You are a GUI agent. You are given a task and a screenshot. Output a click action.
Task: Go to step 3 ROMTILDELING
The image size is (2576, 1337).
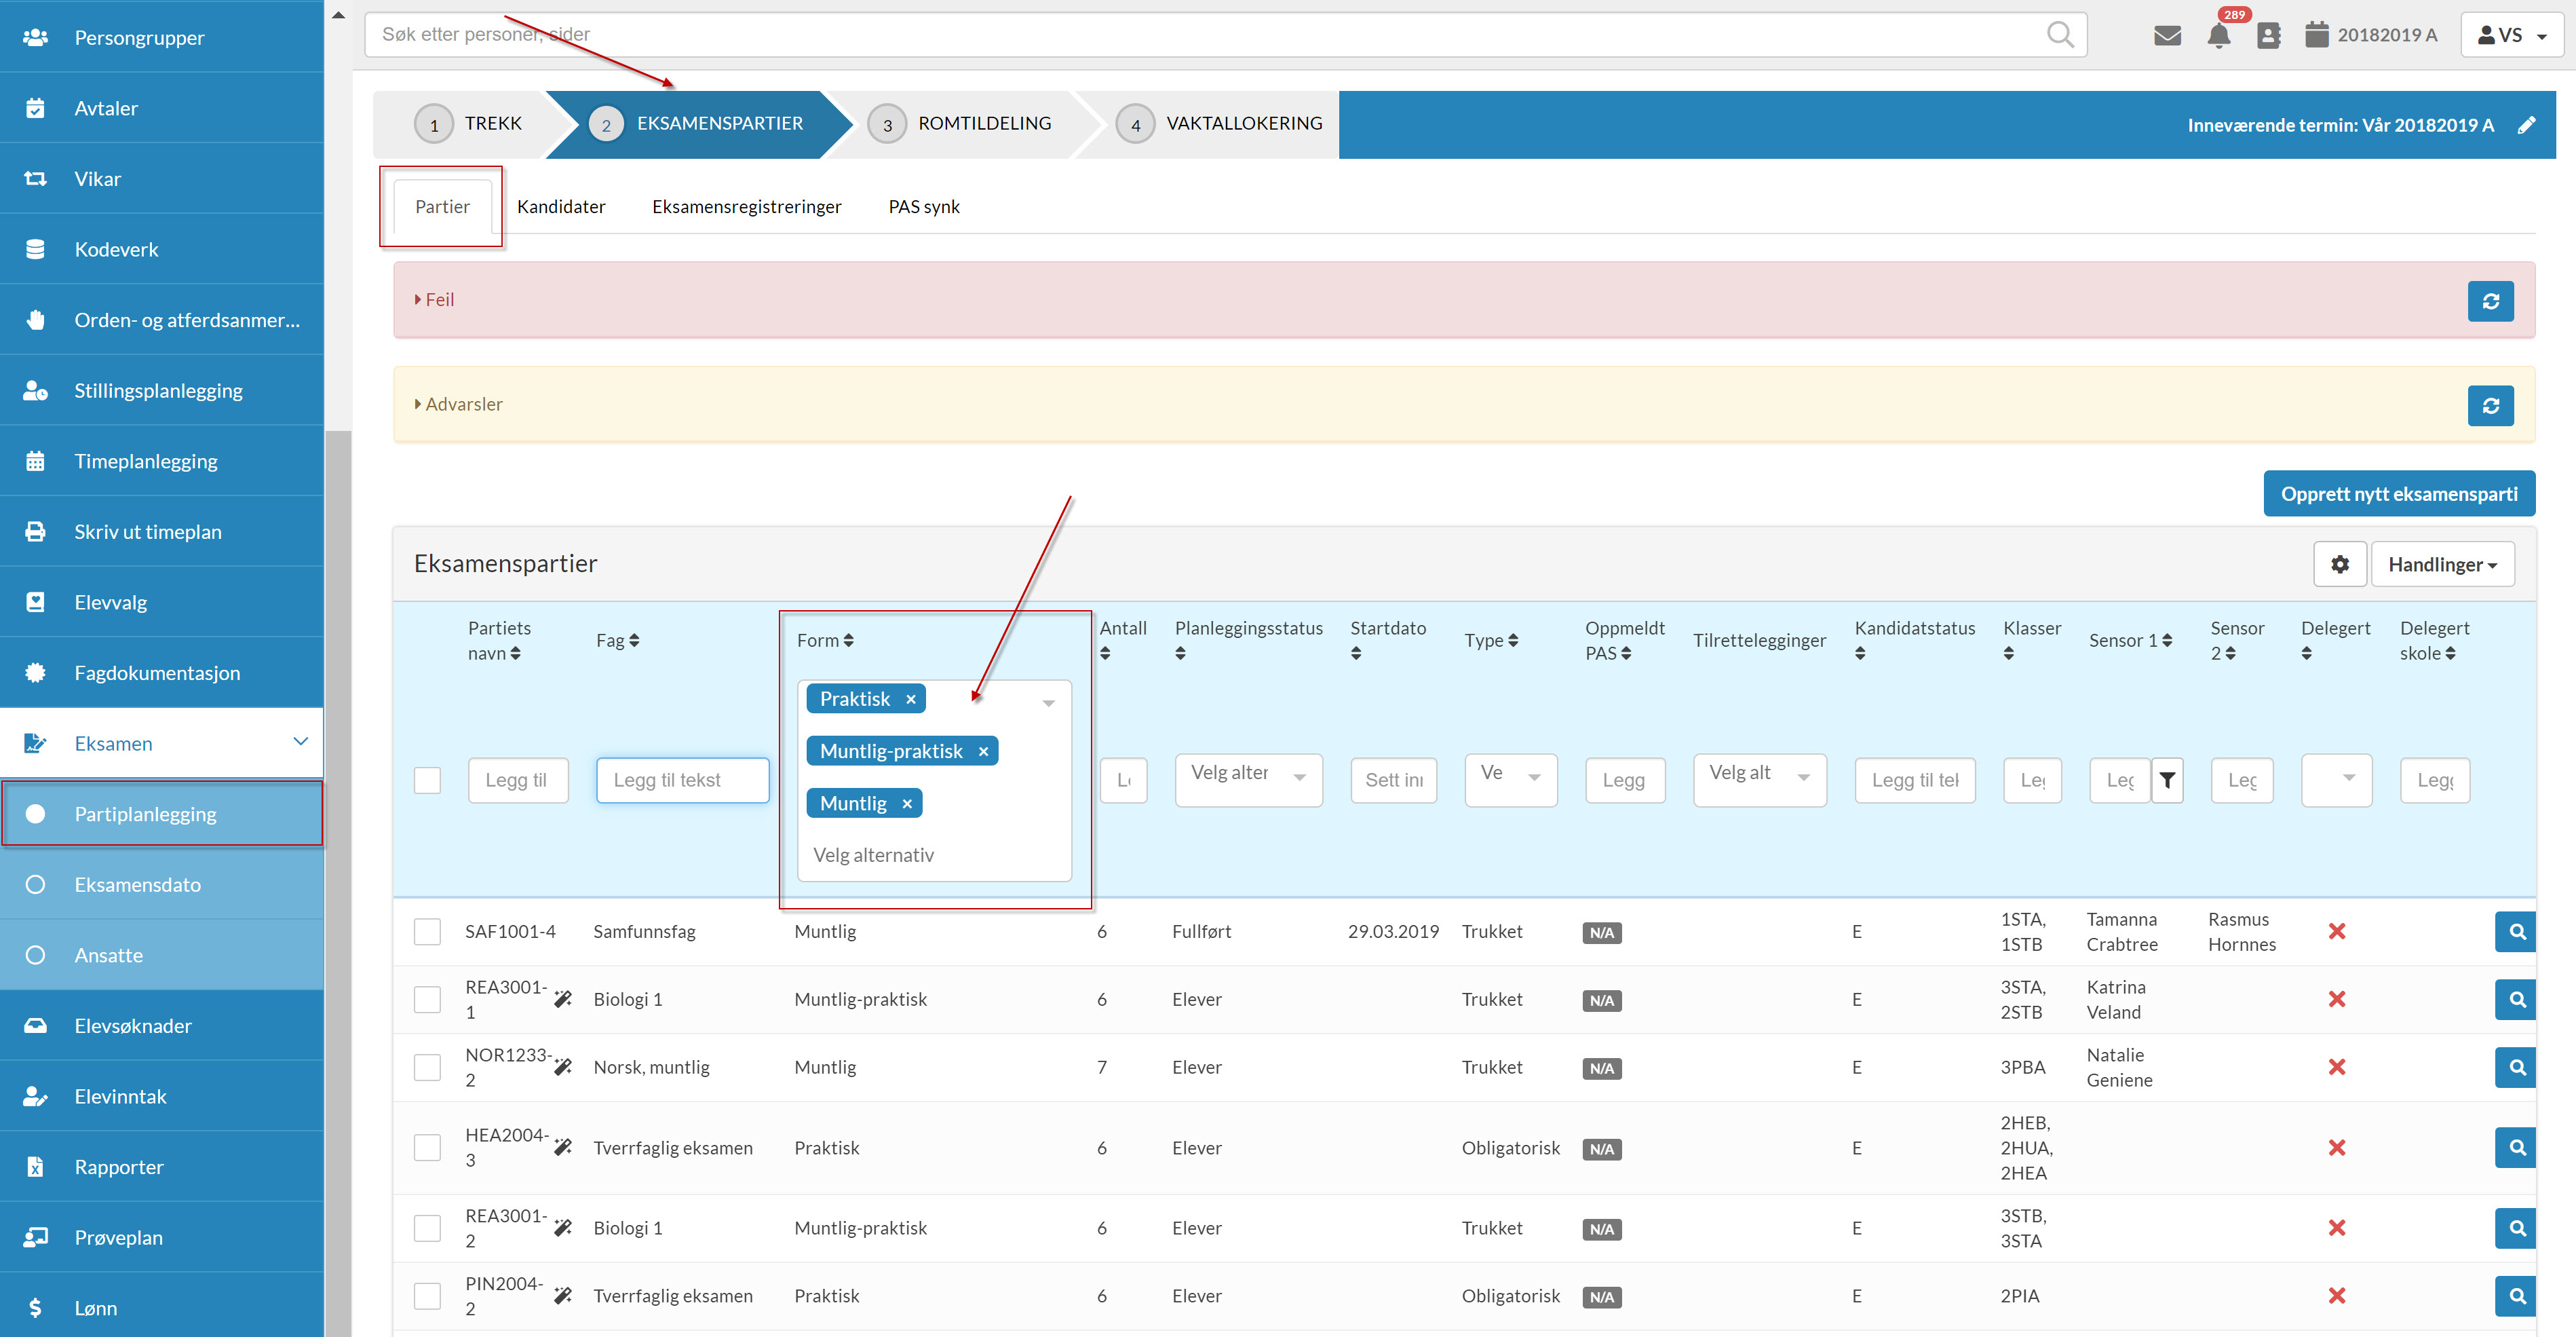(x=959, y=124)
